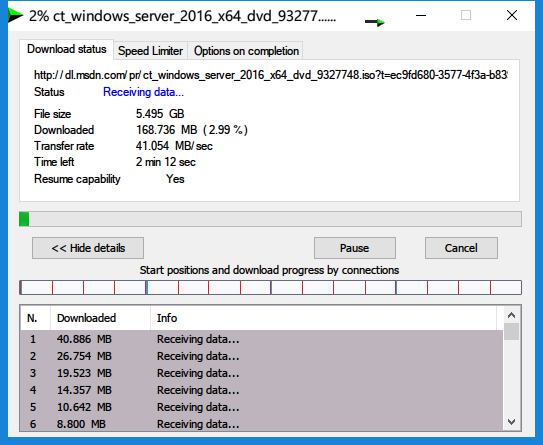The image size is (543, 445).
Task: Click the green IDM arrow icon in title bar
Action: pos(16,16)
